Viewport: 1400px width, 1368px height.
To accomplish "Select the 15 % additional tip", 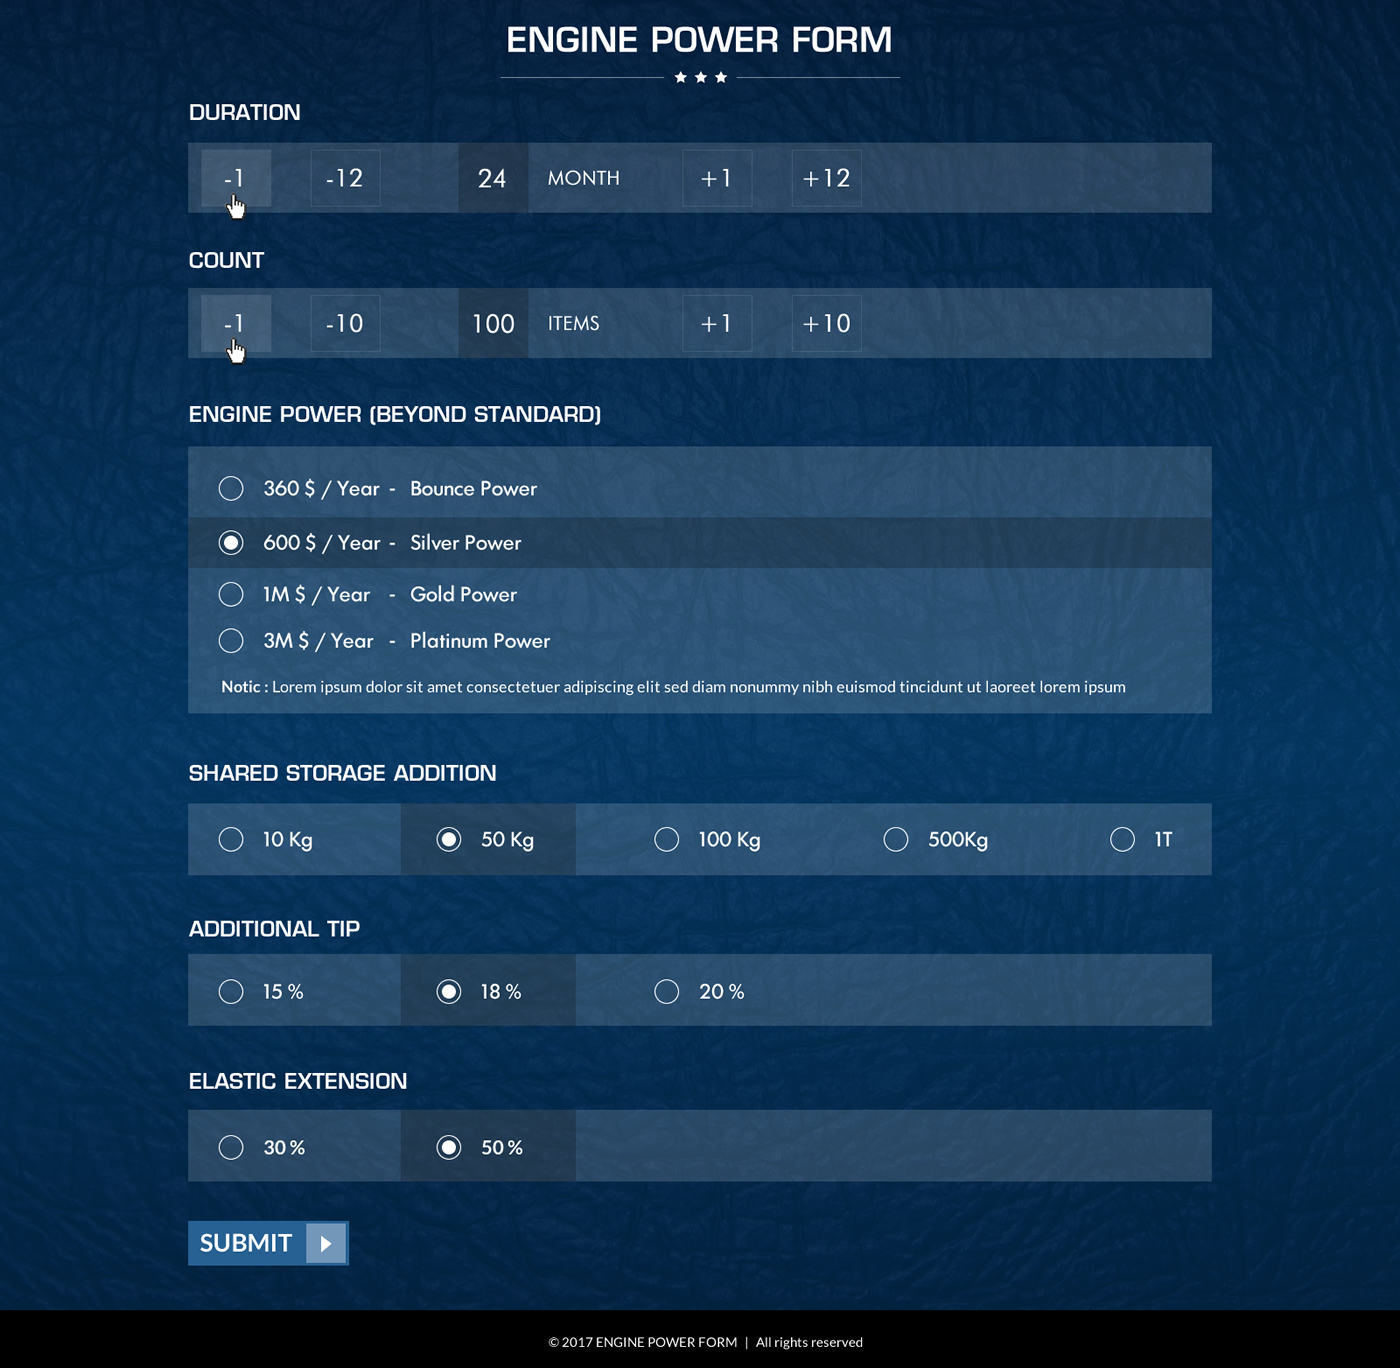I will (231, 991).
